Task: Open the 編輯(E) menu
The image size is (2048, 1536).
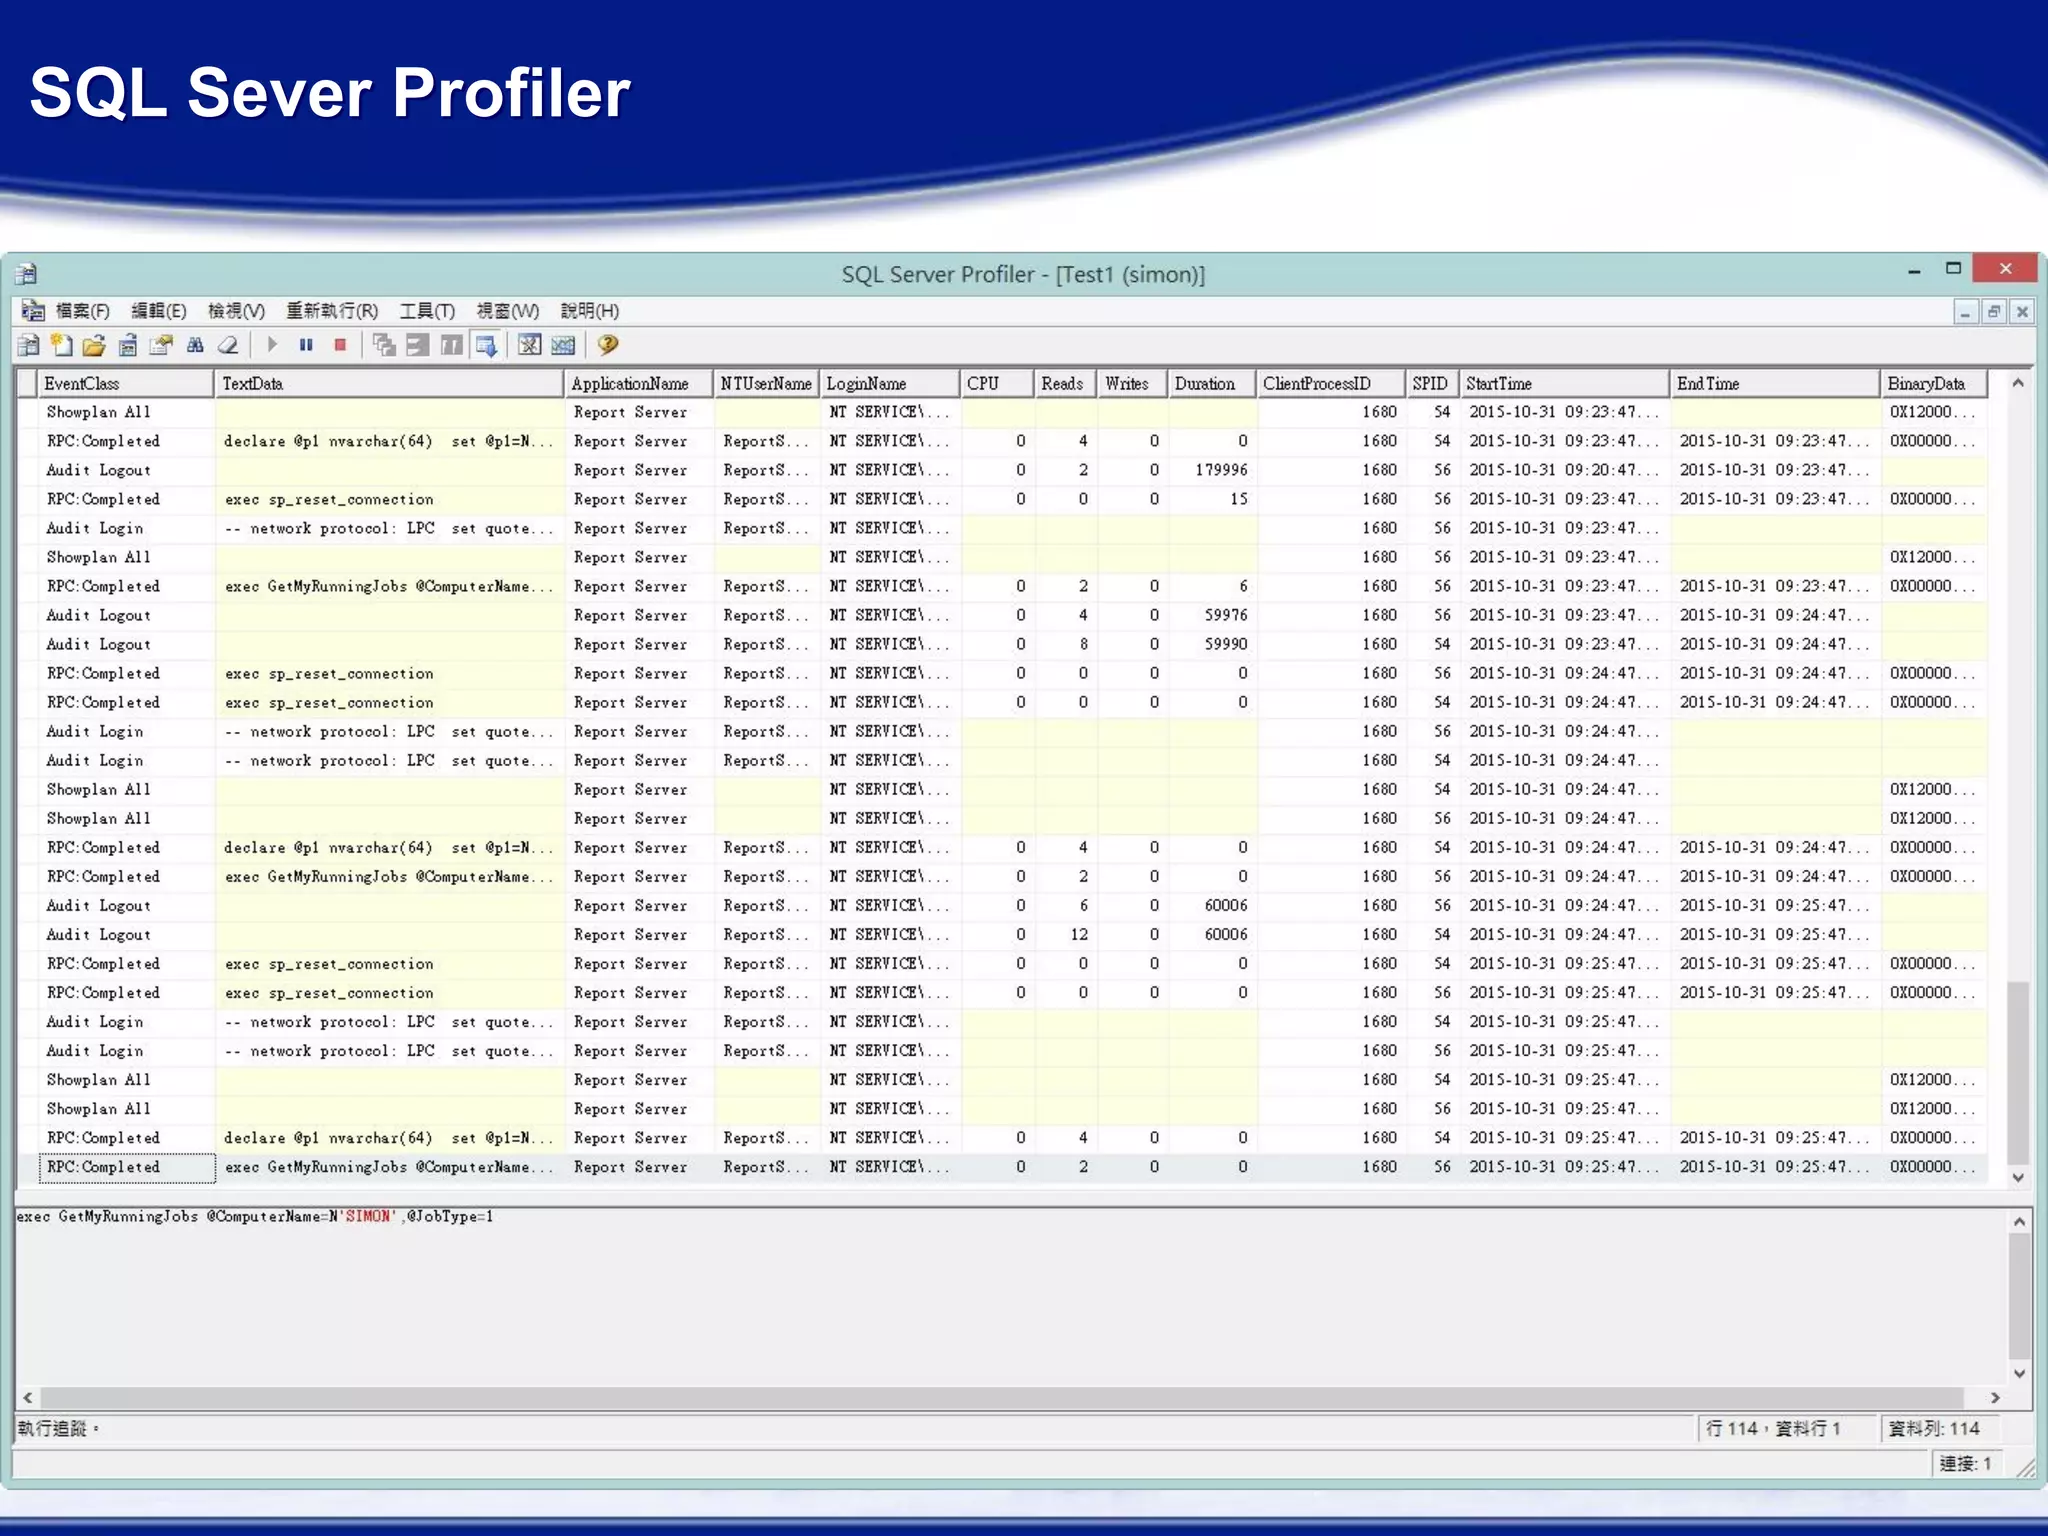Action: (159, 311)
